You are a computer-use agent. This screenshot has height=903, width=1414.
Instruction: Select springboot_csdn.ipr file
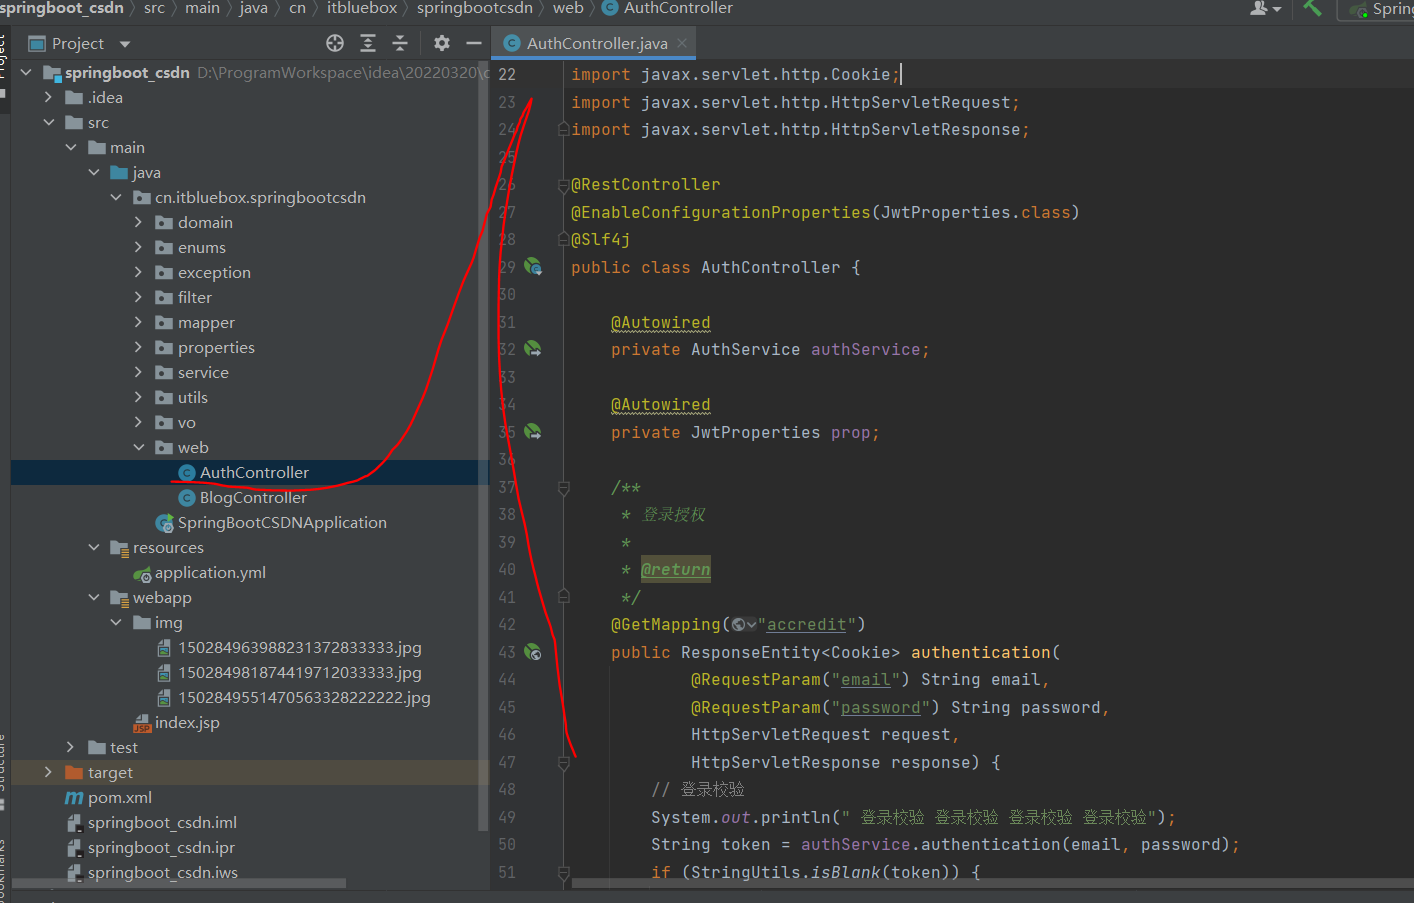161,847
